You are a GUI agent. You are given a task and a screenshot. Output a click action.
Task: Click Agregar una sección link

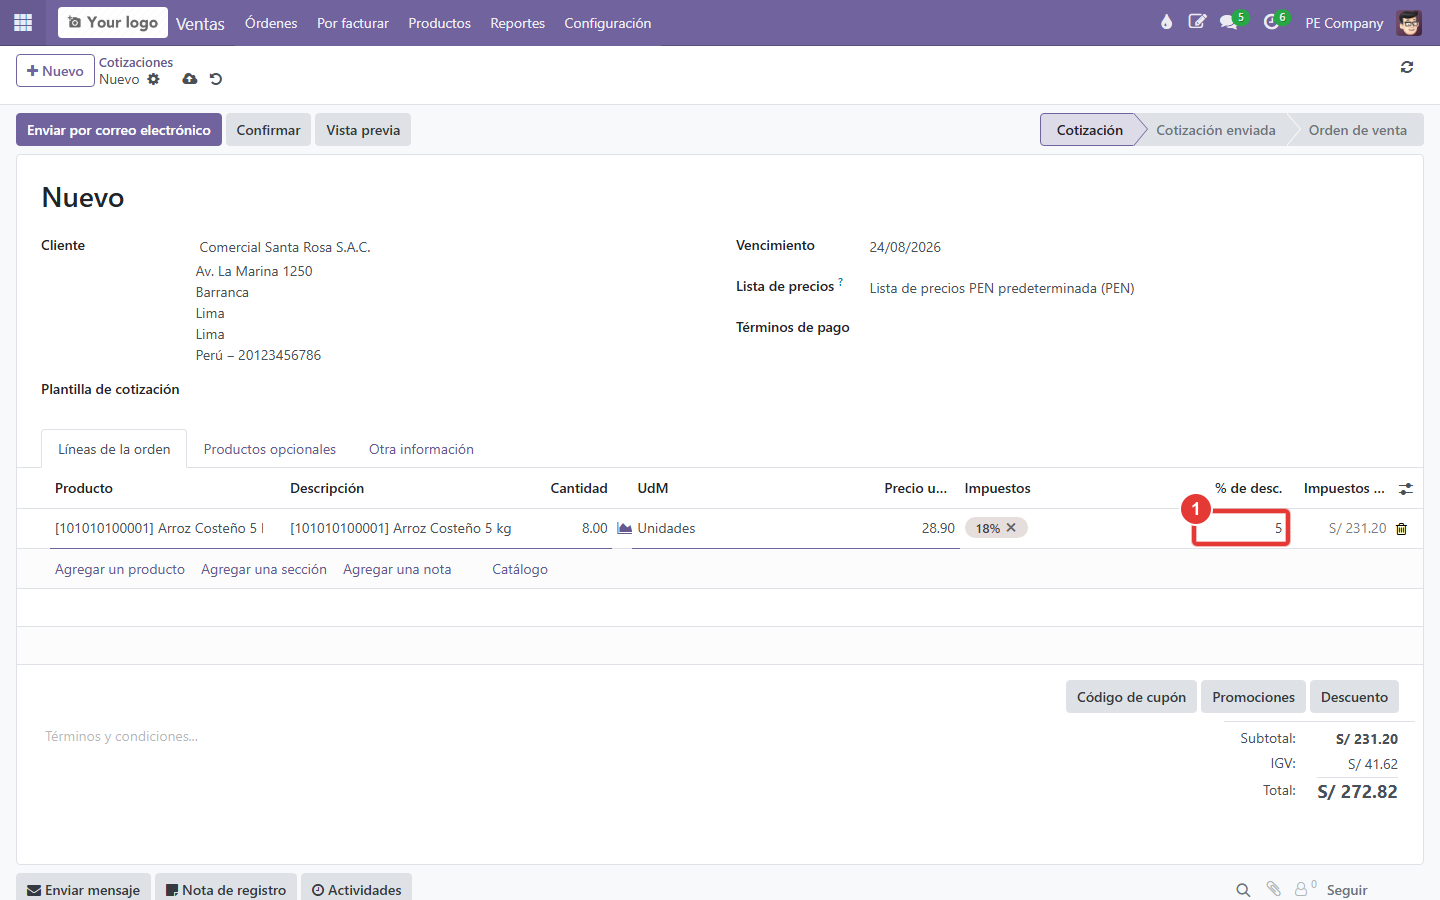264,569
